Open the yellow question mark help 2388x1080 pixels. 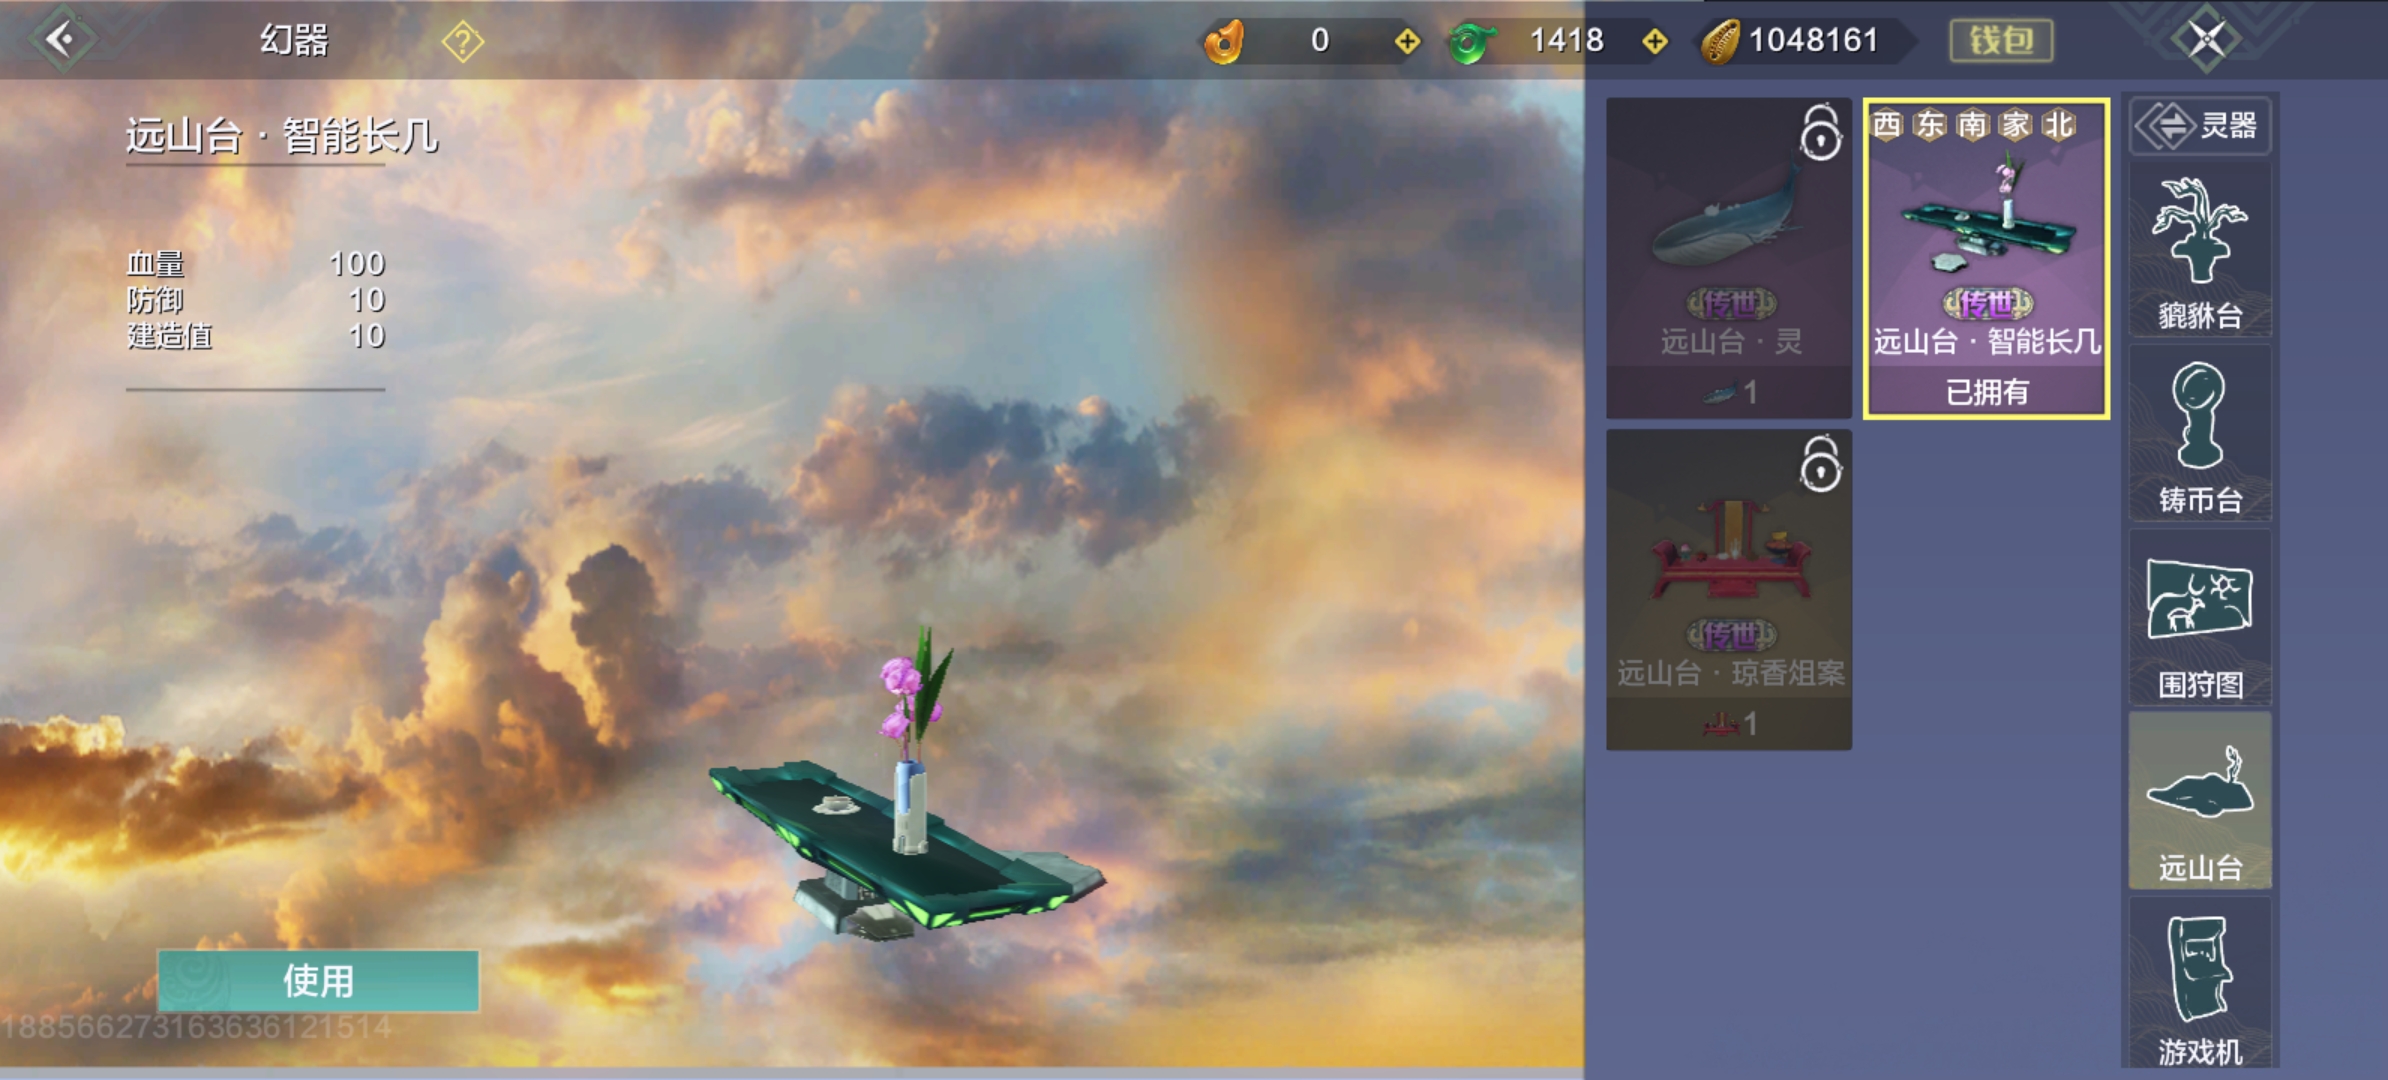click(x=462, y=42)
